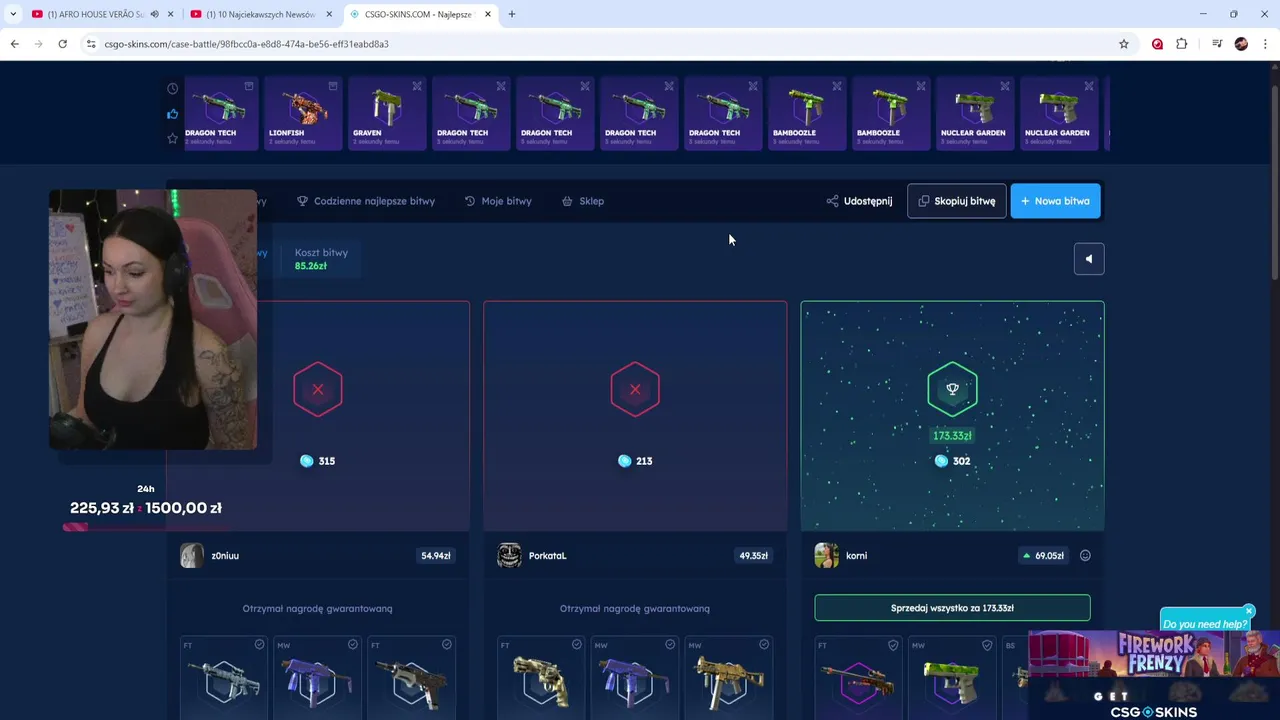
Task: Close the 'Do you need help?' bubble
Action: pos(1248,611)
